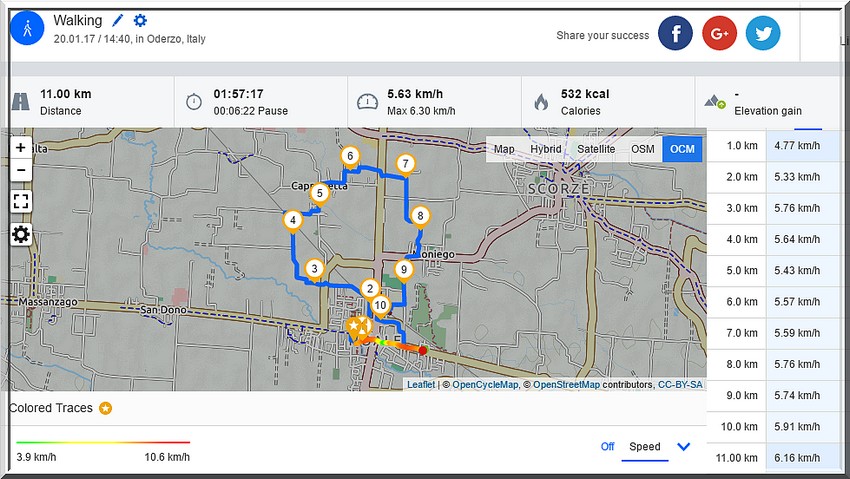Select the OCM map layer
The image size is (850, 479).
click(x=682, y=149)
